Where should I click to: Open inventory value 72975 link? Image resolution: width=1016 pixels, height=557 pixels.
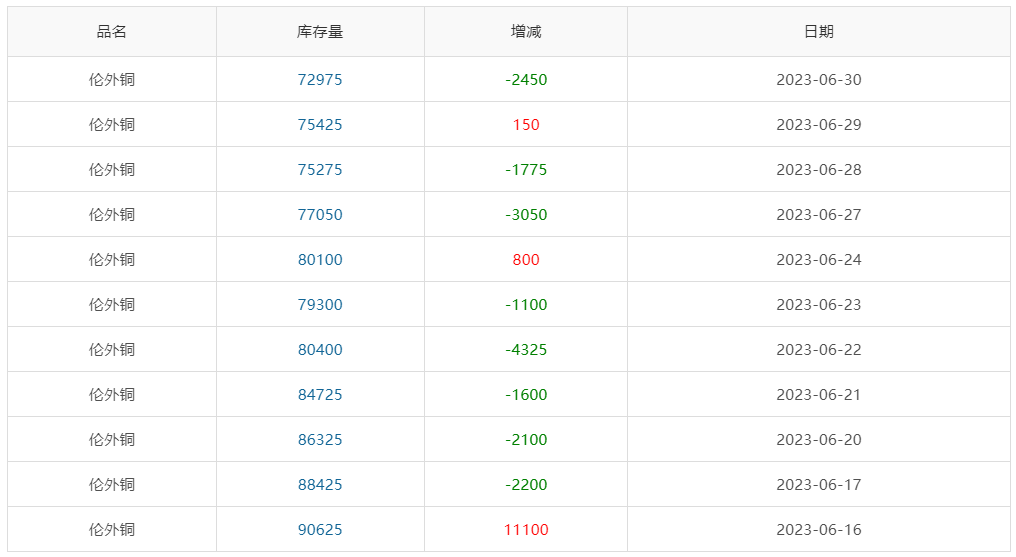tap(320, 80)
